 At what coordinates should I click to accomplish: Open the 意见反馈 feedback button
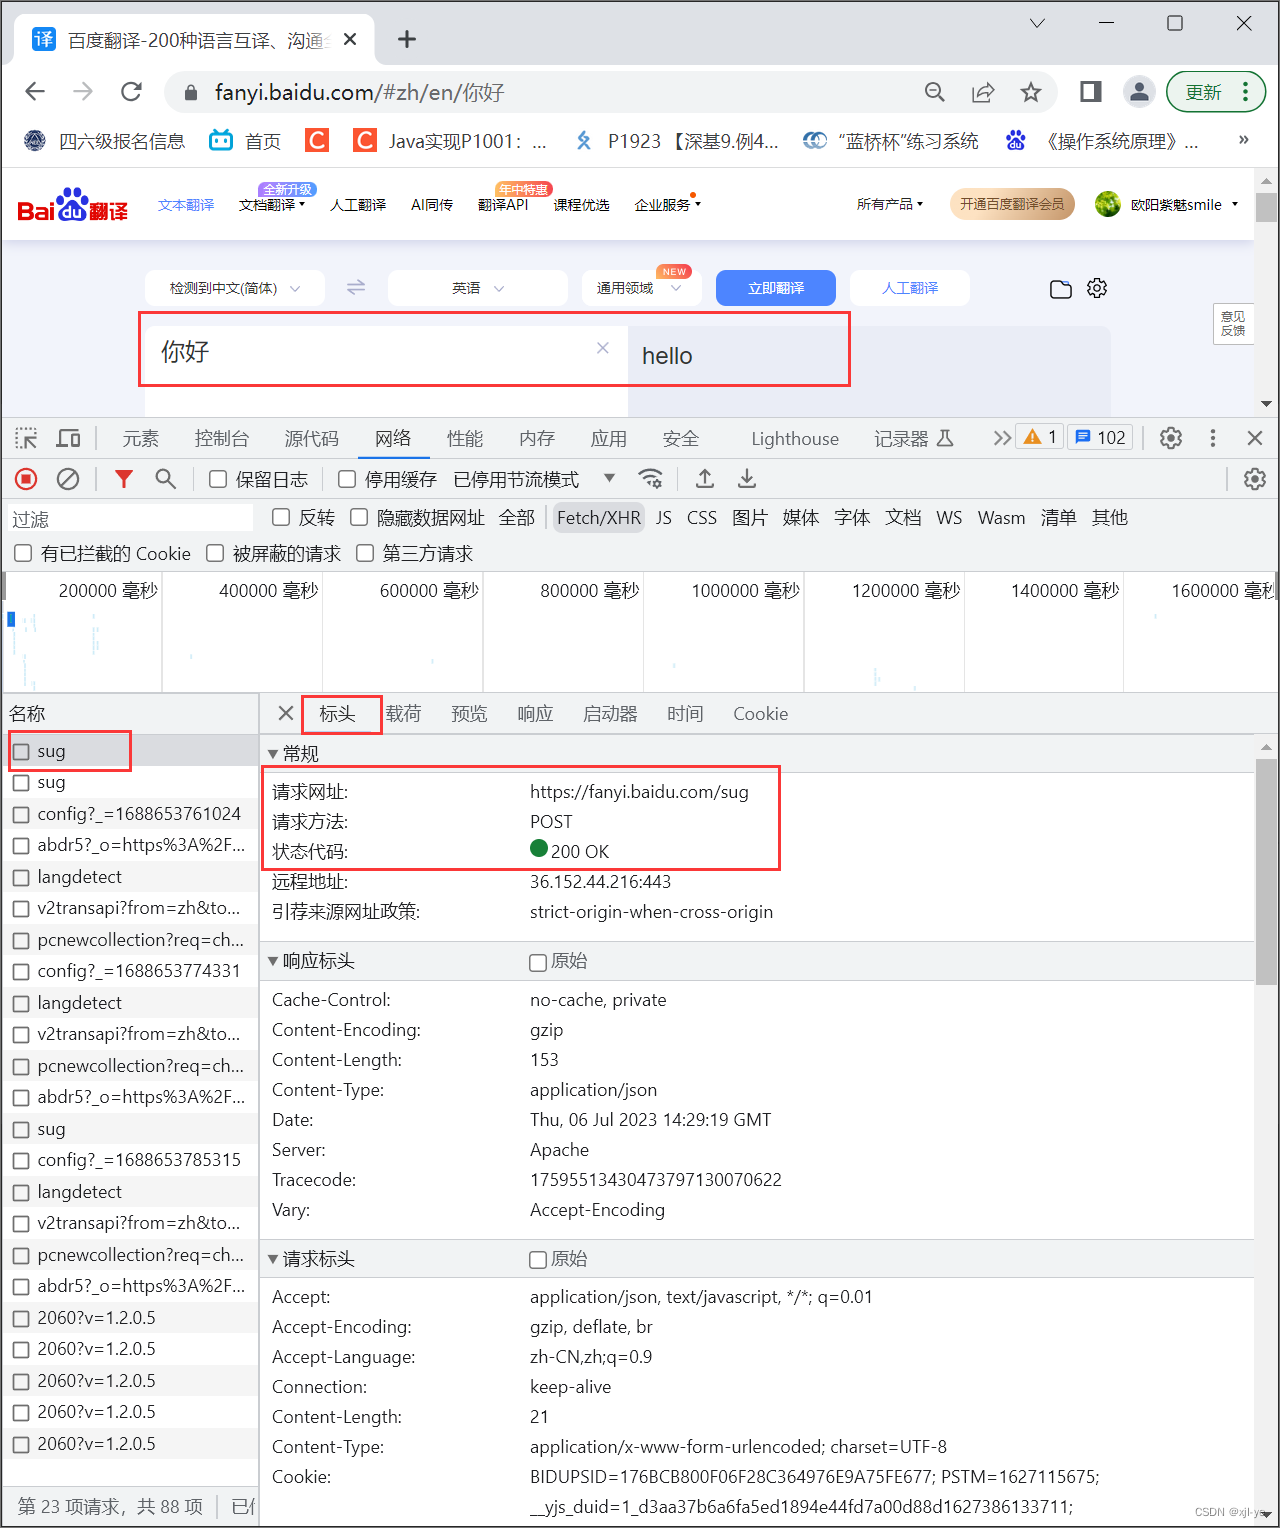click(x=1233, y=323)
